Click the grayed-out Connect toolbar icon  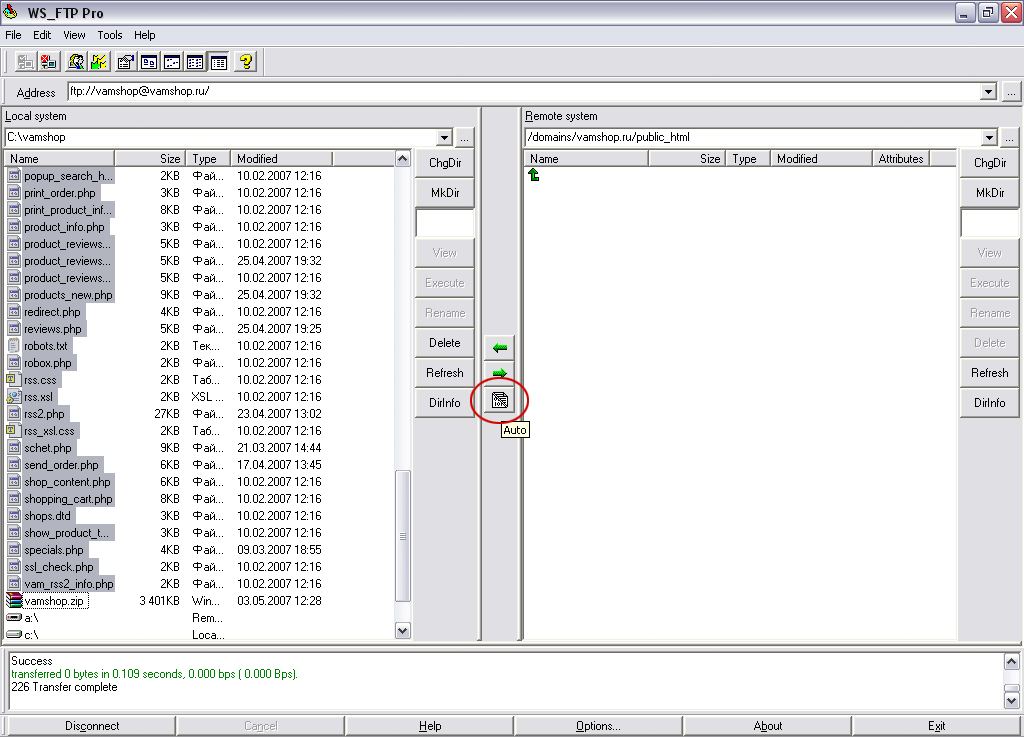pos(25,62)
